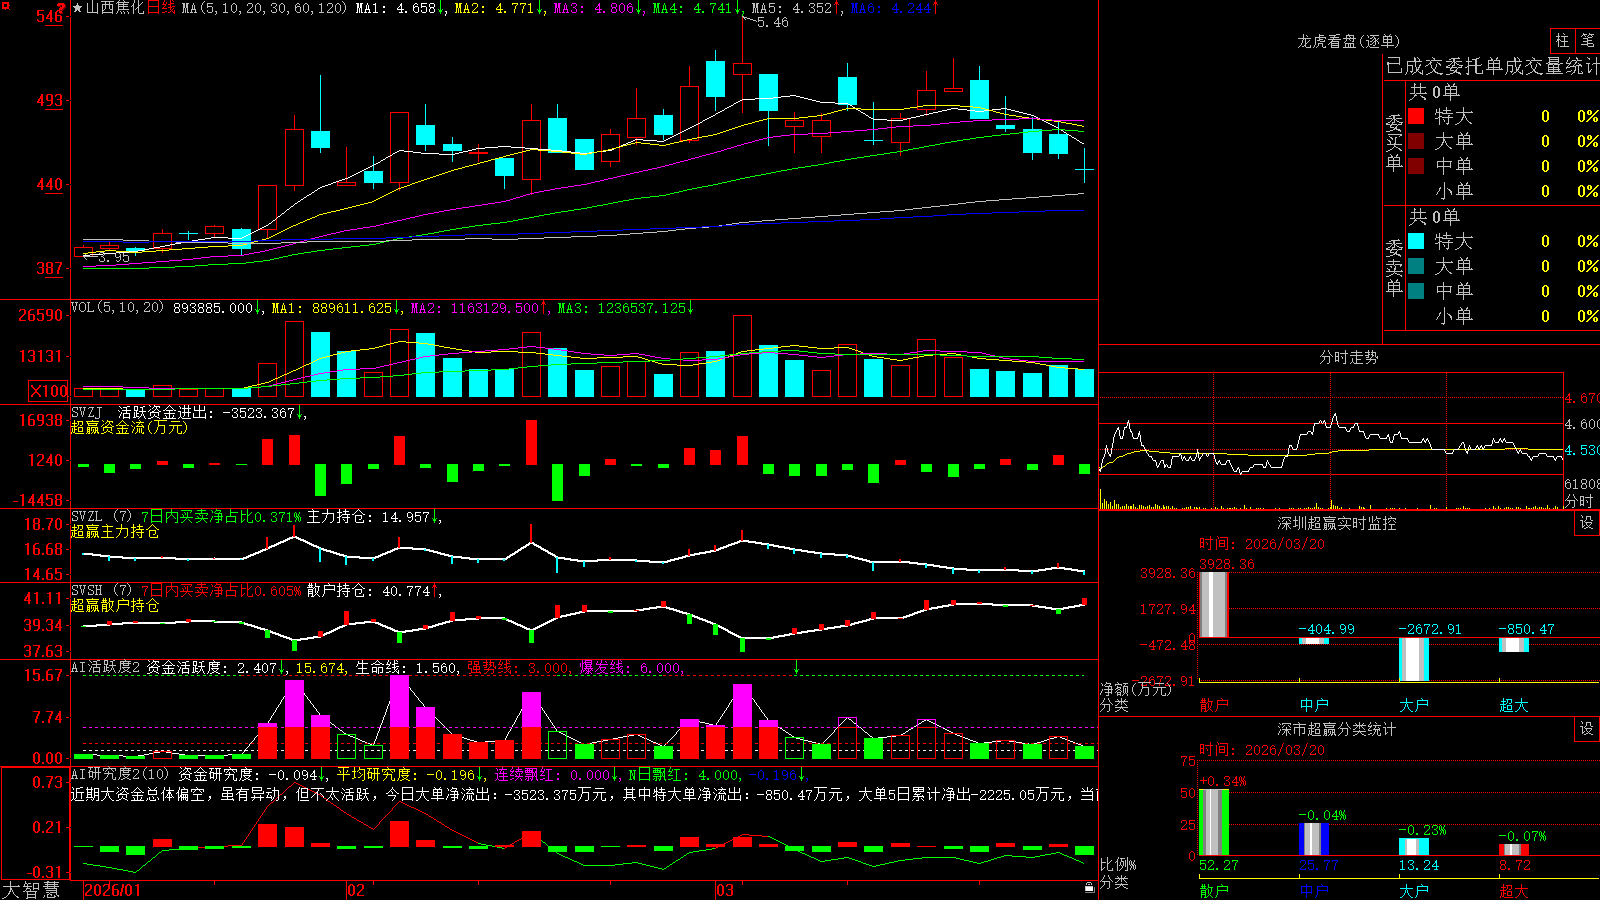
Task: Click the 委卖单 vertical section label
Action: [x=1394, y=268]
